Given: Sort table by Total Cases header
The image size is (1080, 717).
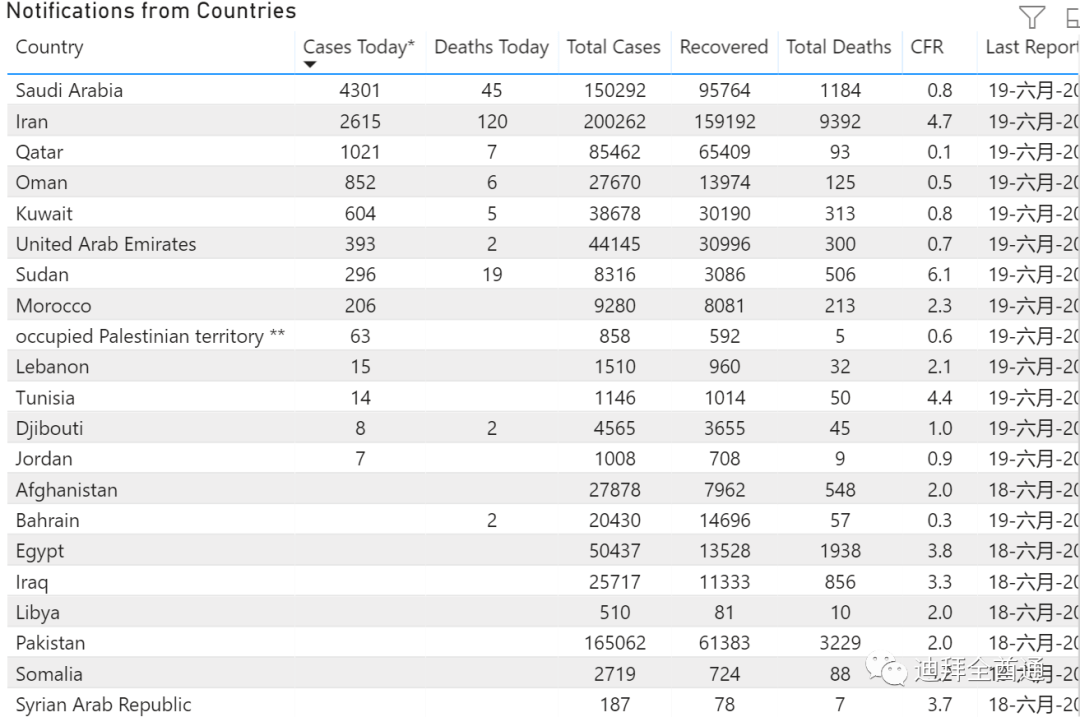Looking at the screenshot, I should pyautogui.click(x=613, y=47).
